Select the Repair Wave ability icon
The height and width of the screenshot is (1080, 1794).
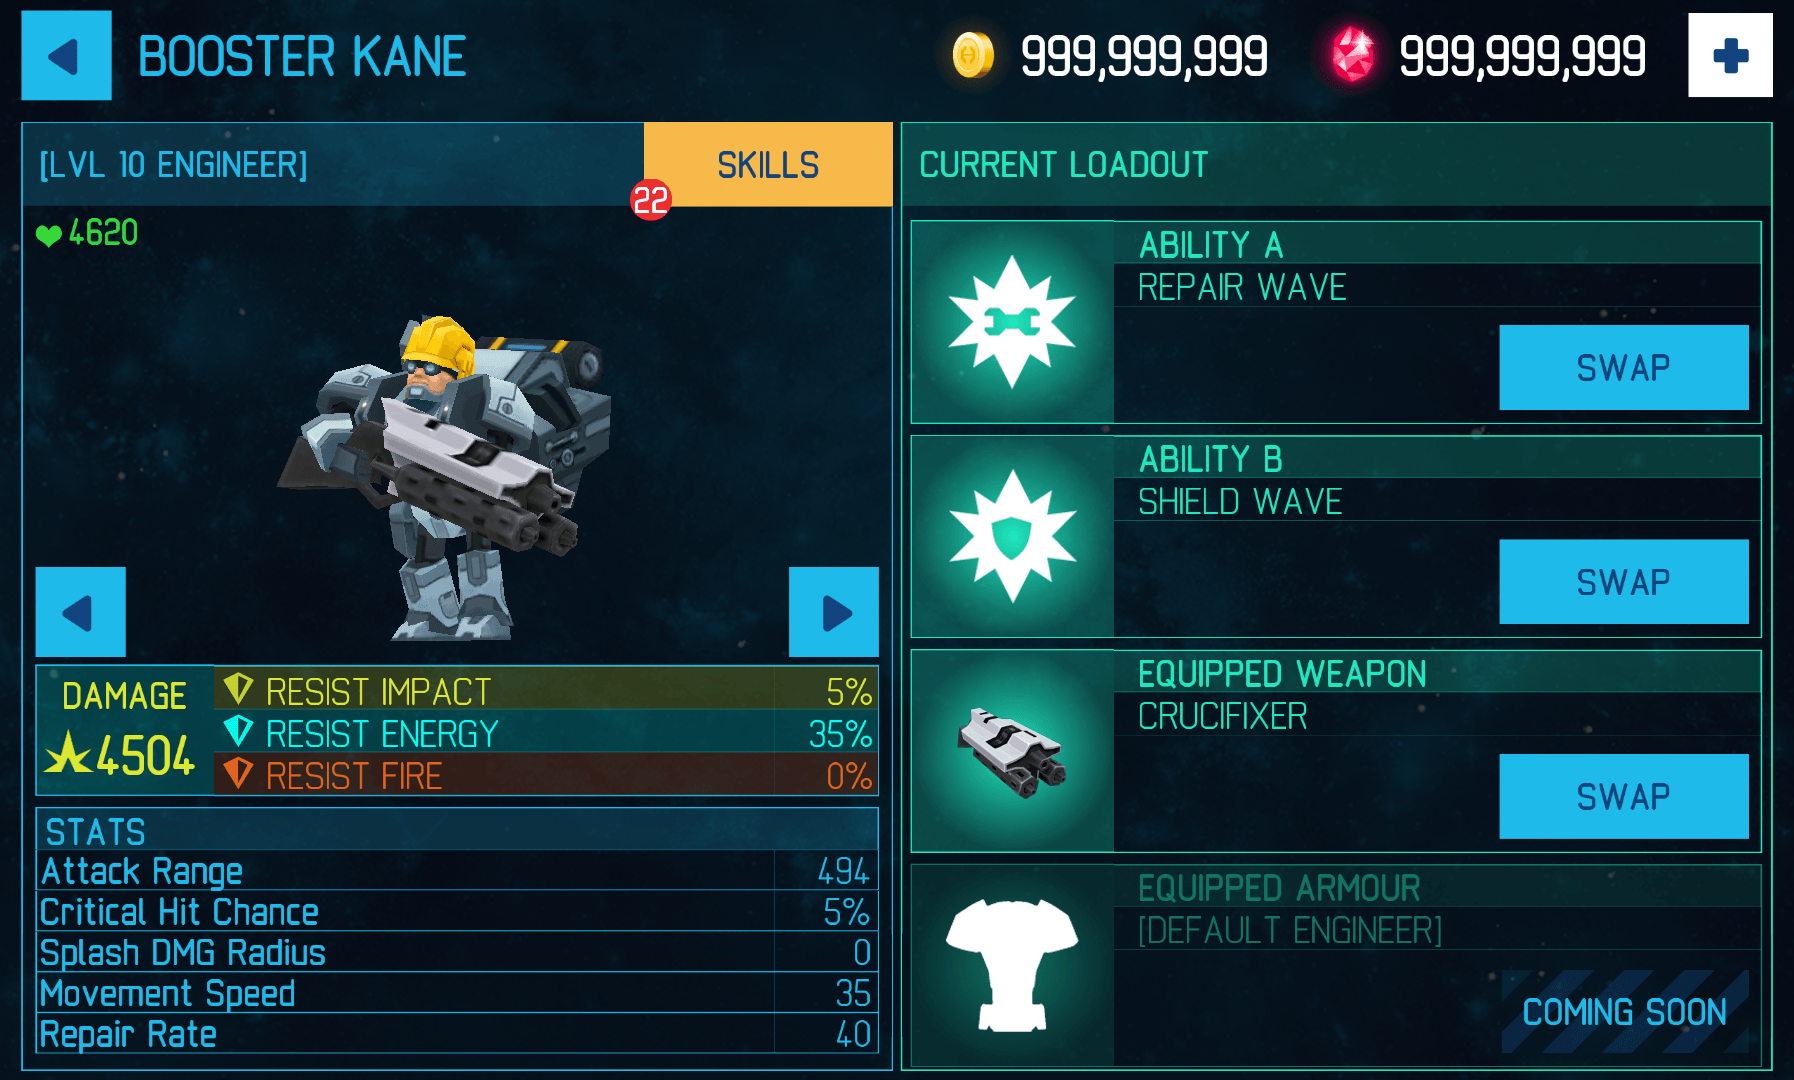pos(1012,322)
